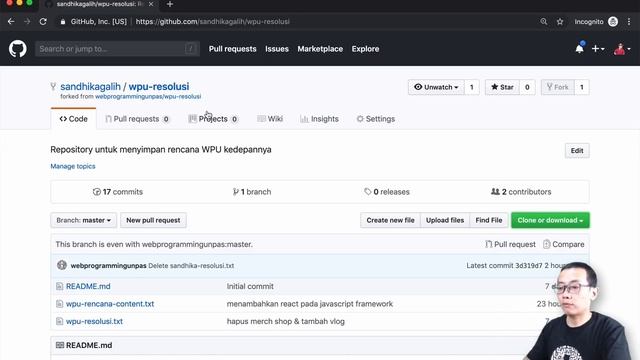Image resolution: width=640 pixels, height=360 pixels.
Task: Click the wpu-resolusi.txt file icon
Action: 60,322
